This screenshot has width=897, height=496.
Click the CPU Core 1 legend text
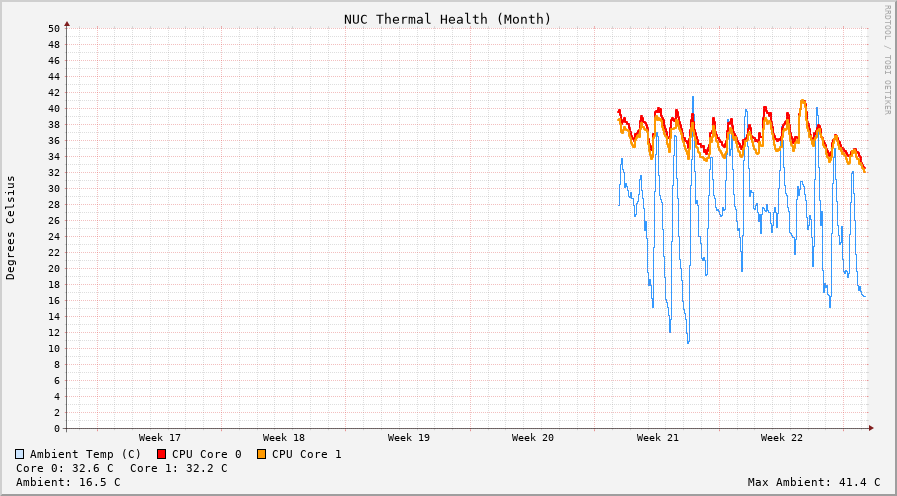[307, 454]
